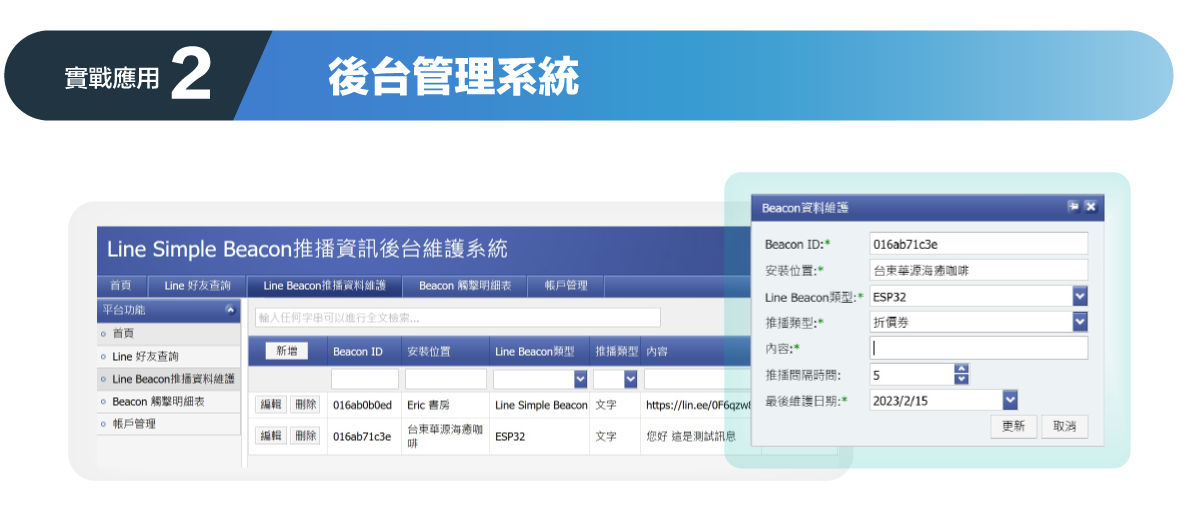Click the 安裝位置 filter field

446,379
